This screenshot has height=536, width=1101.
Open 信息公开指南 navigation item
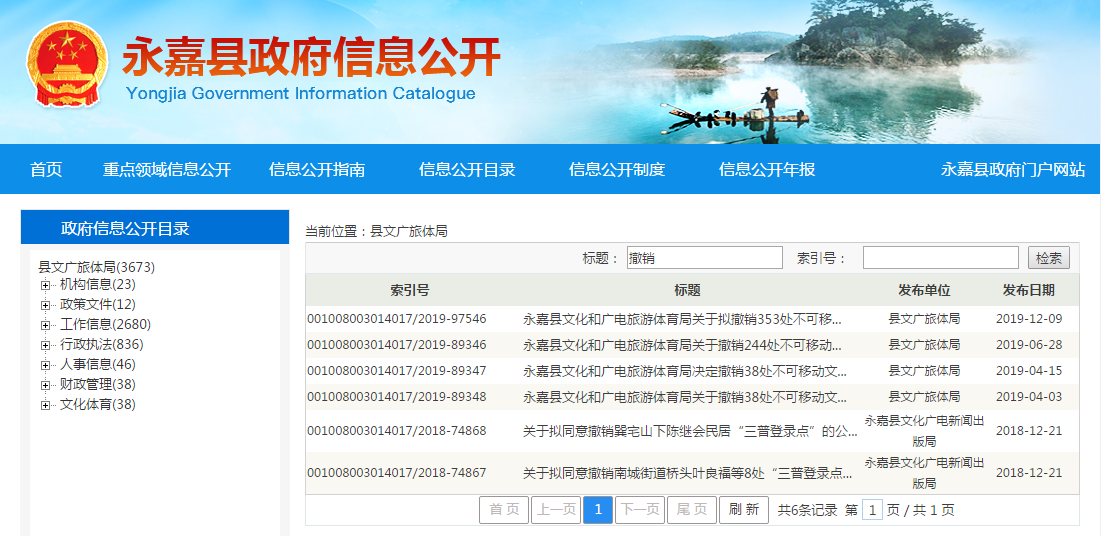(317, 170)
